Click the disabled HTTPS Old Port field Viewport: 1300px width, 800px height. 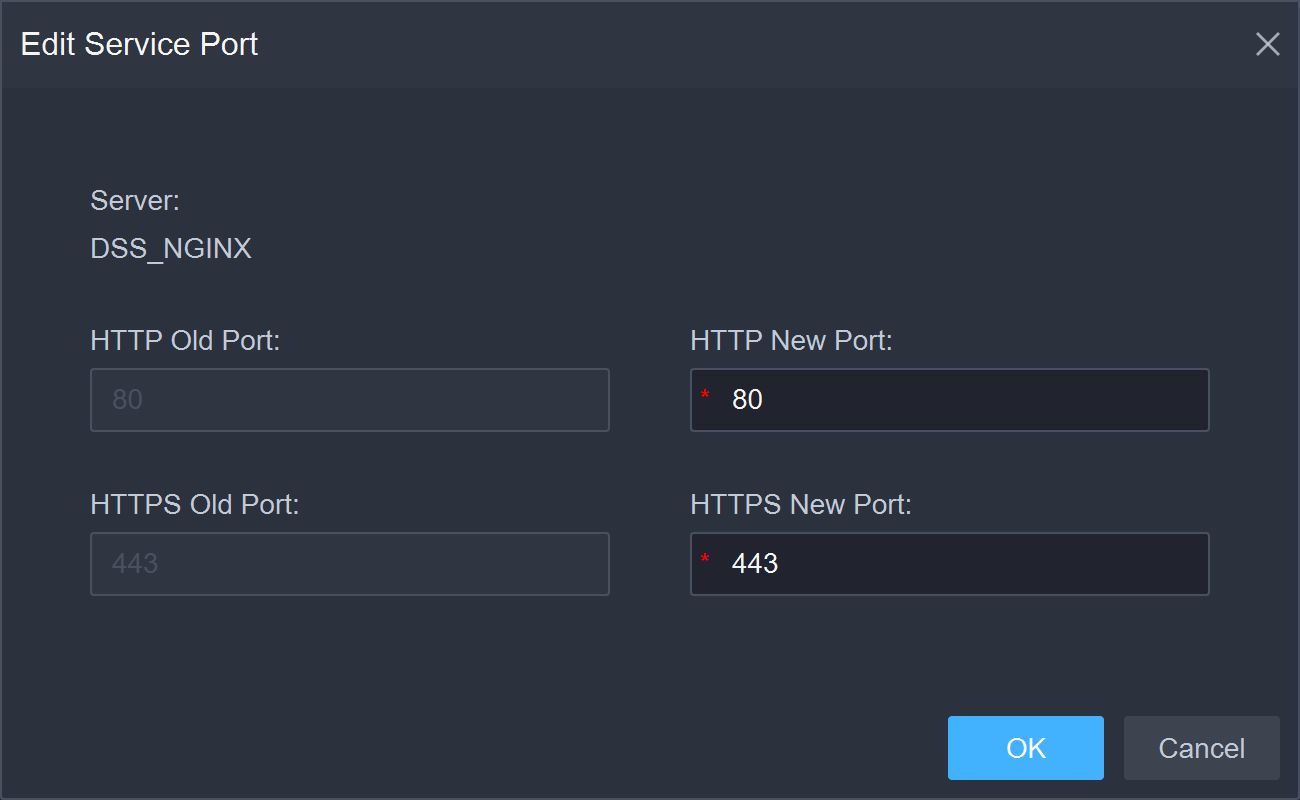[x=350, y=564]
